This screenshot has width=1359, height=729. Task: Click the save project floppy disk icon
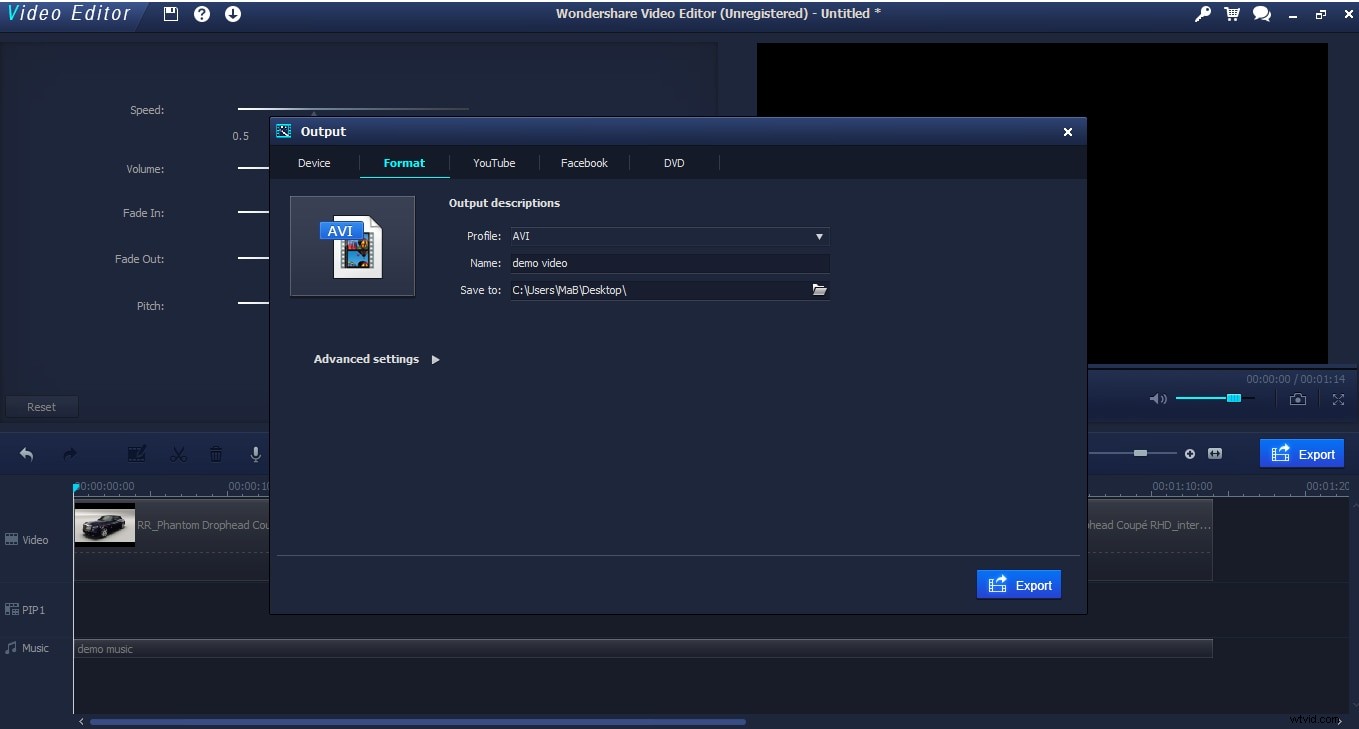(x=171, y=14)
